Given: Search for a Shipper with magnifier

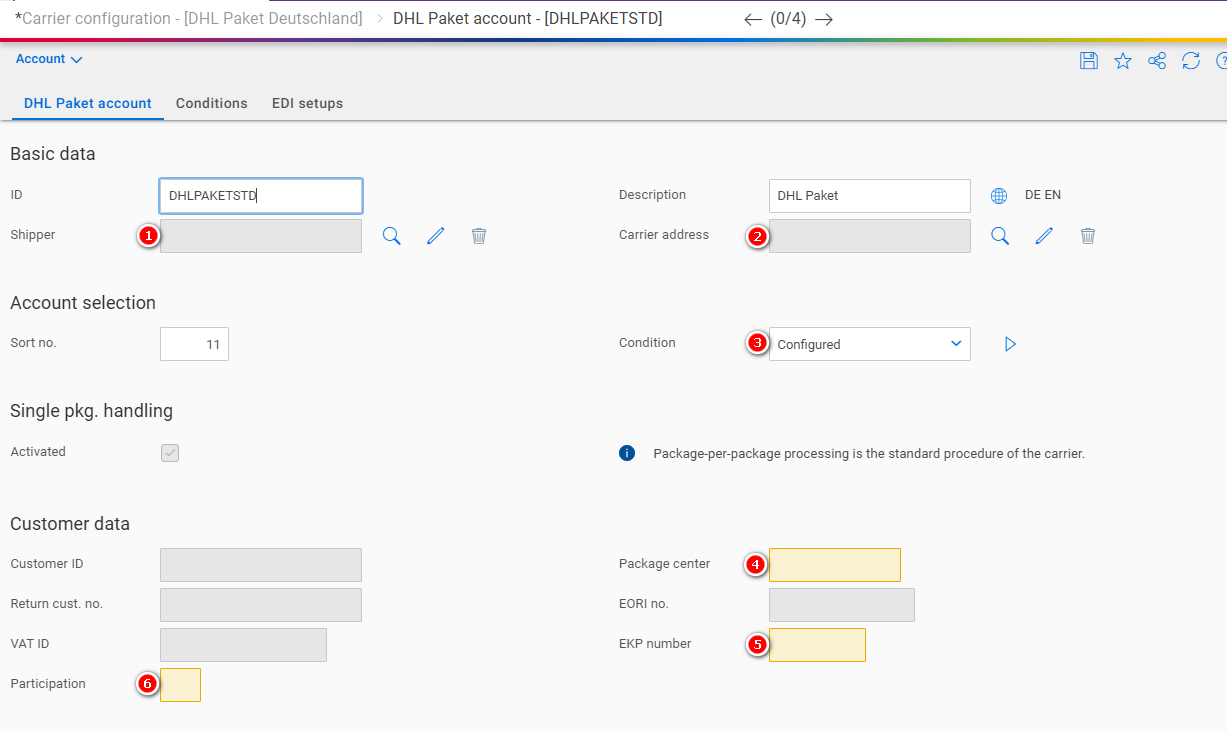Looking at the screenshot, I should point(392,236).
